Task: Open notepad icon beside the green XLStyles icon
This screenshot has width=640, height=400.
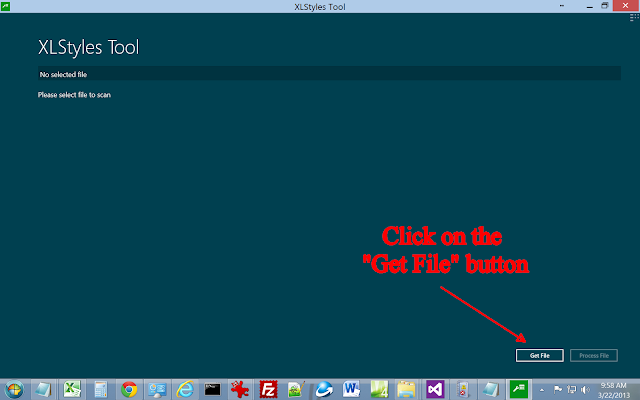Action: point(490,389)
